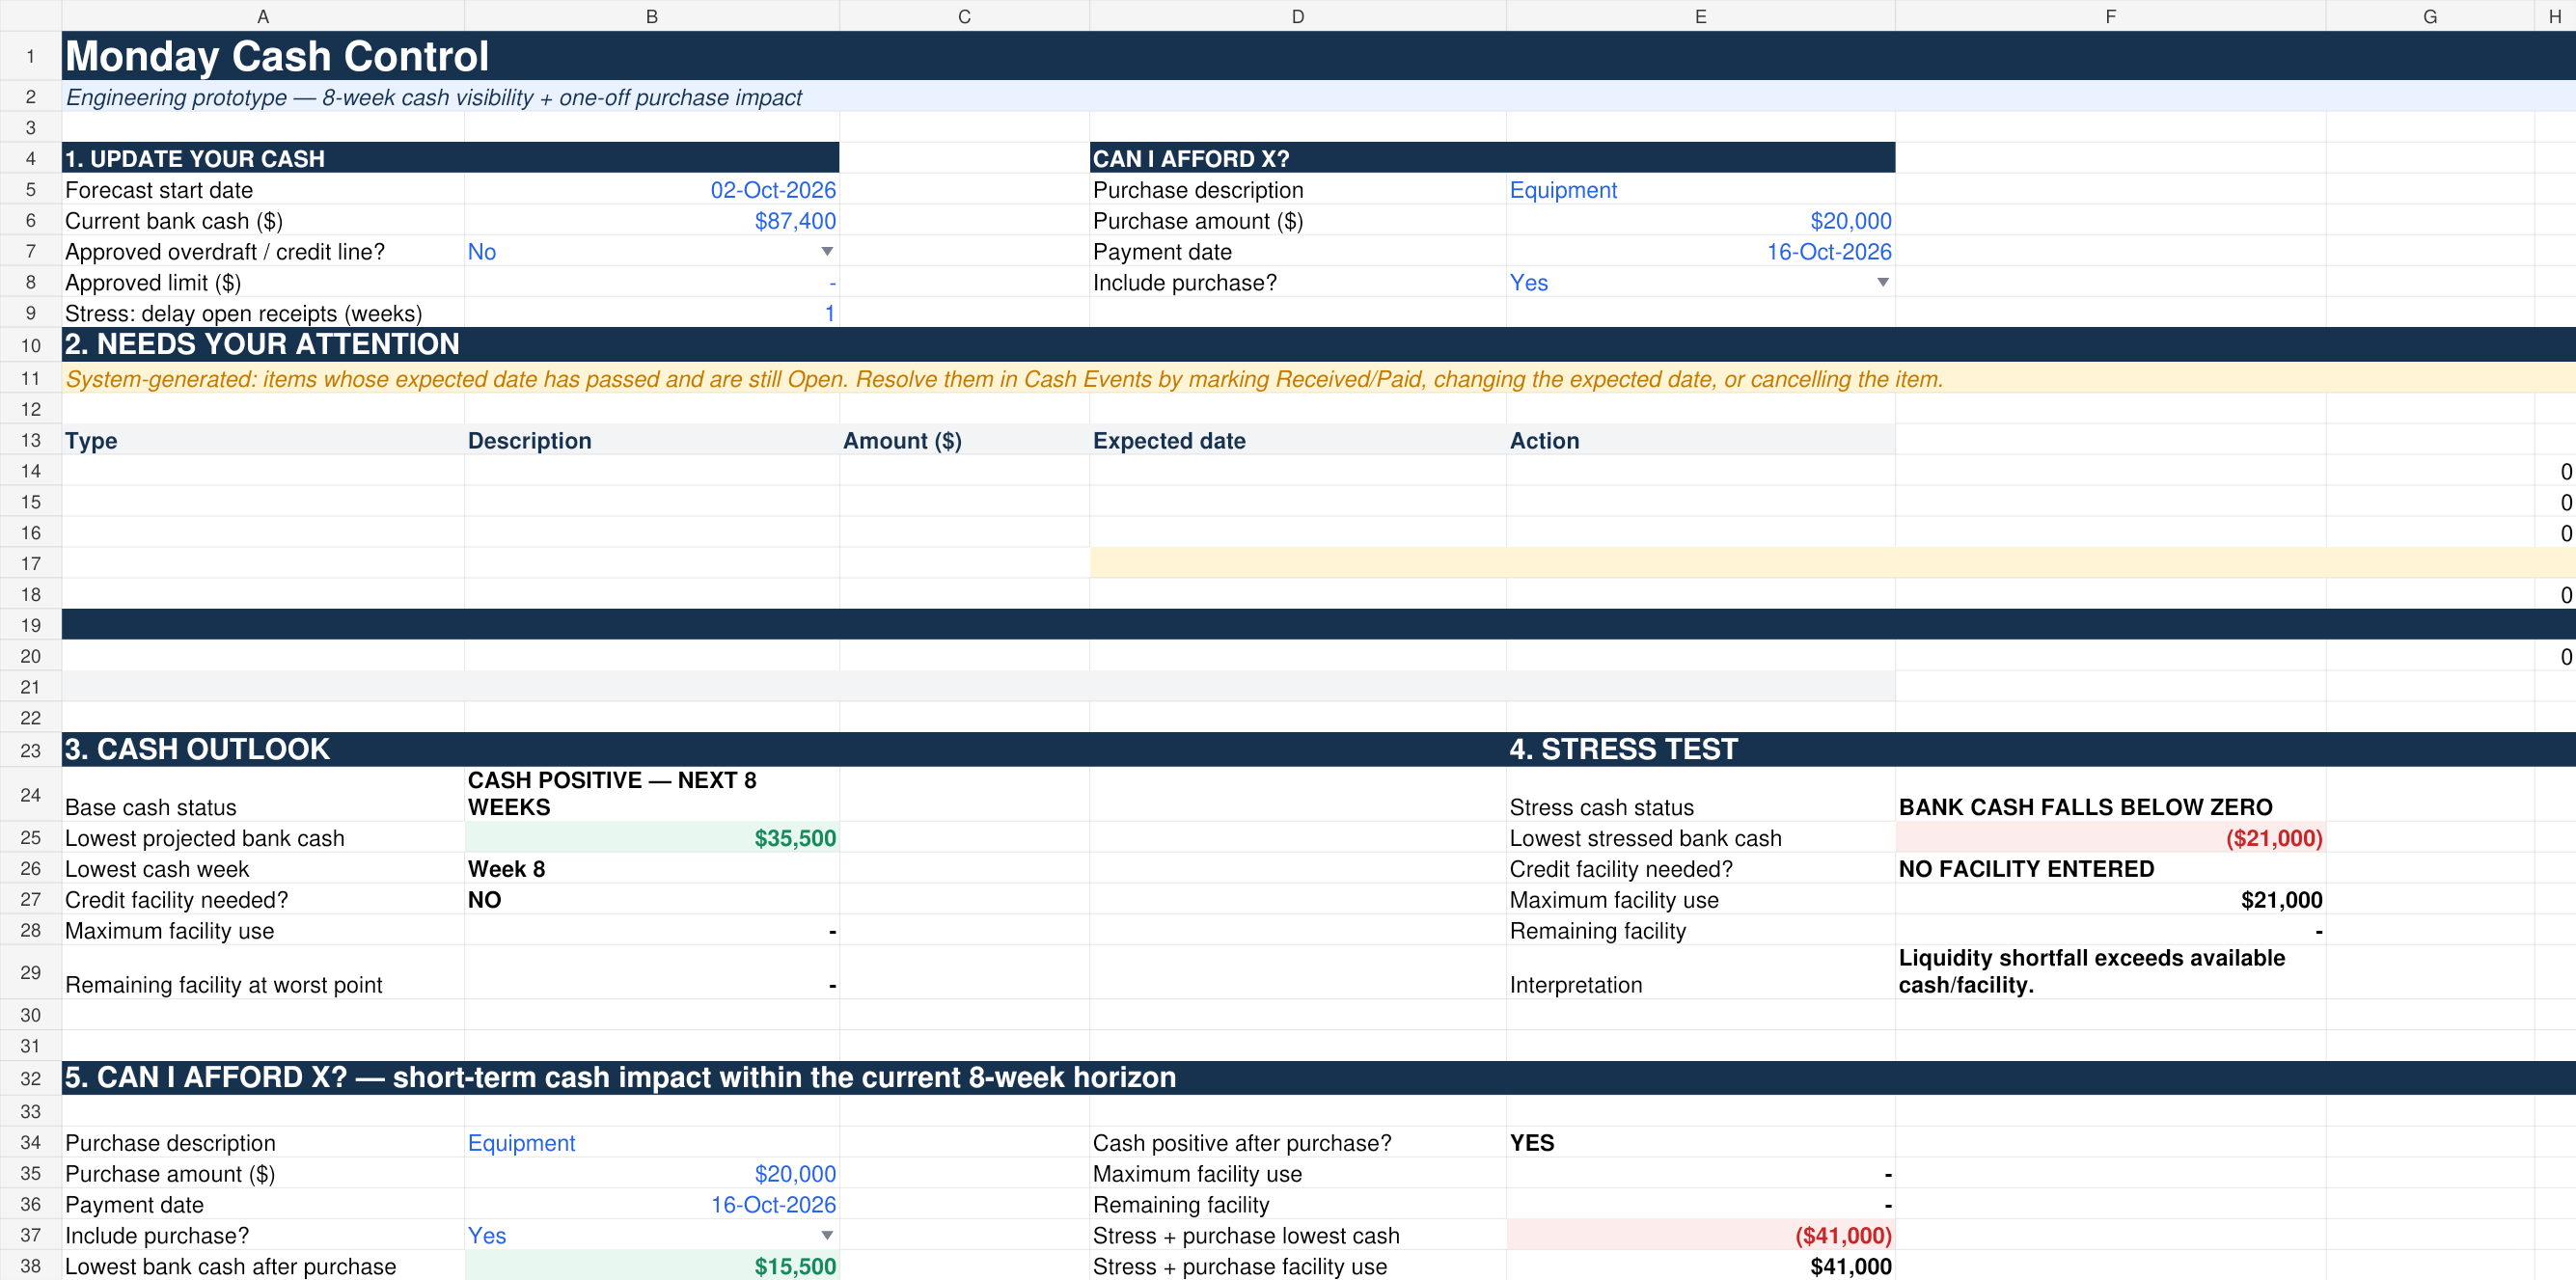This screenshot has width=2576, height=1280.
Task: Click the Liquidity shortfall interpretation text
Action: 2091,972
